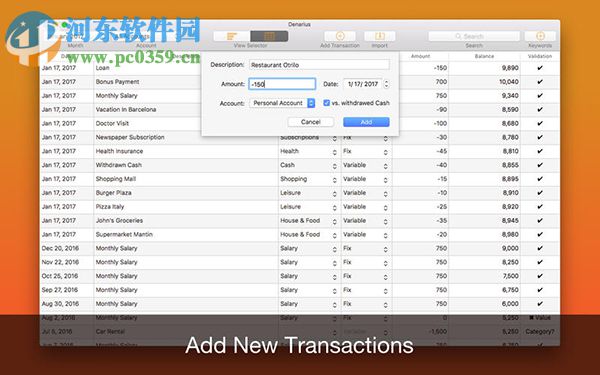Open the Keywords toolbar icon
This screenshot has height=375, width=600.
540,36
